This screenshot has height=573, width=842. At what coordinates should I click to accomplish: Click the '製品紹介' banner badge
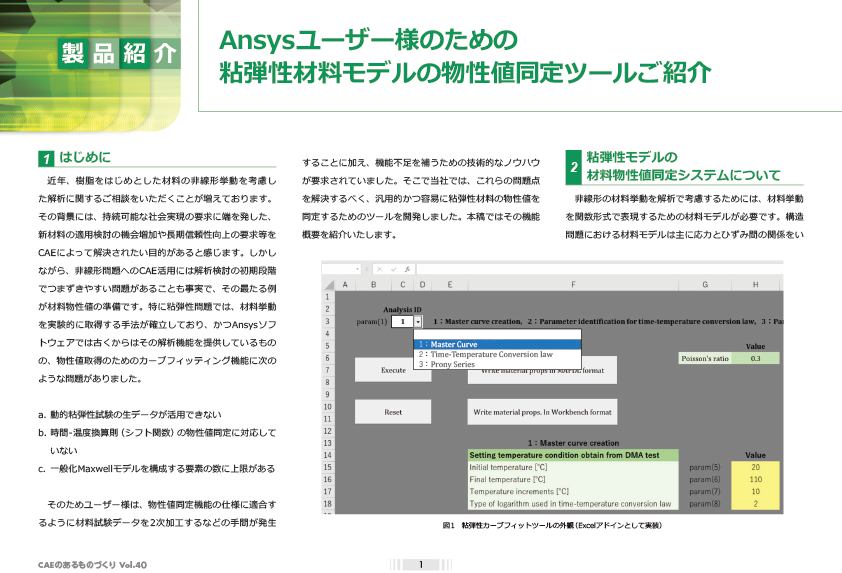click(119, 54)
